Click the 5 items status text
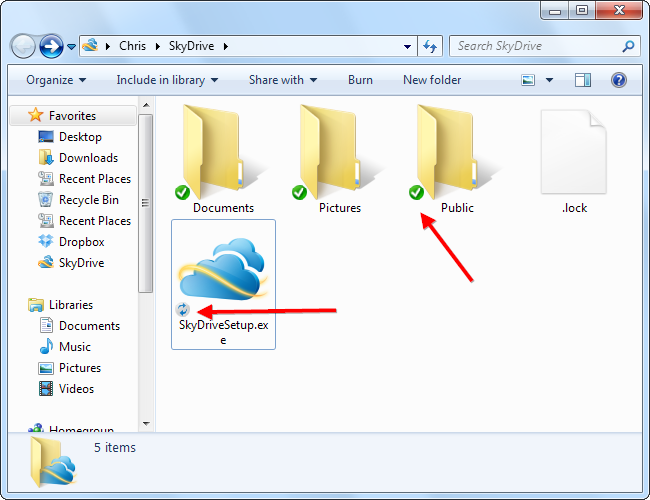The image size is (650, 500). [115, 448]
